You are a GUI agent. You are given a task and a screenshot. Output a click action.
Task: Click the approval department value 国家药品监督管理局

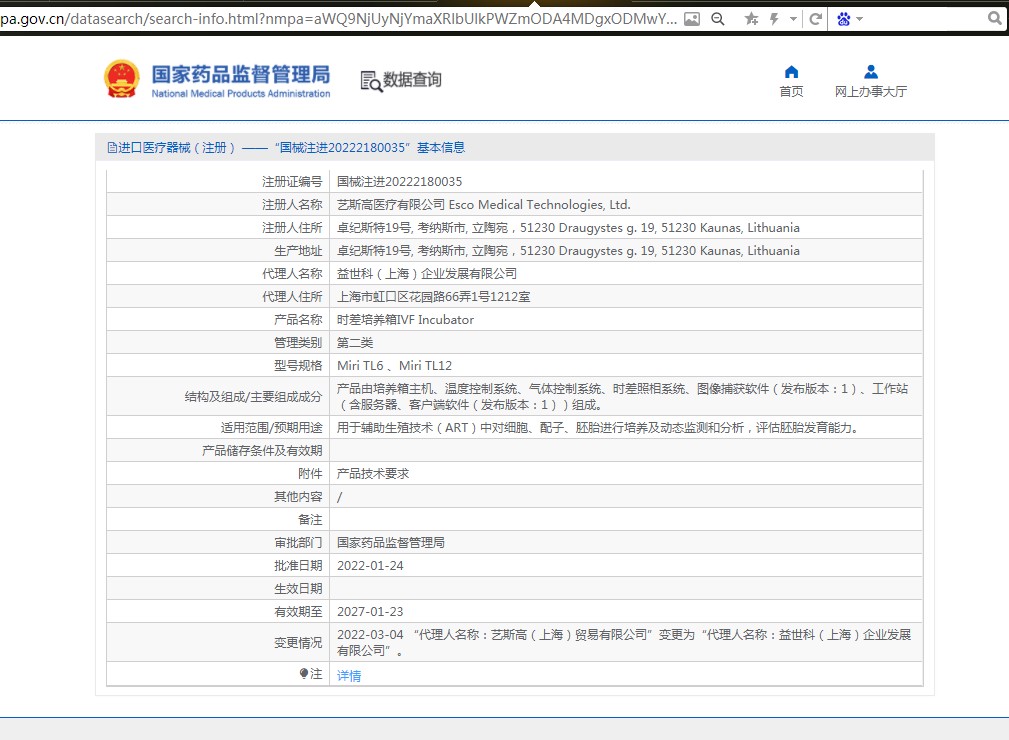pyautogui.click(x=391, y=542)
